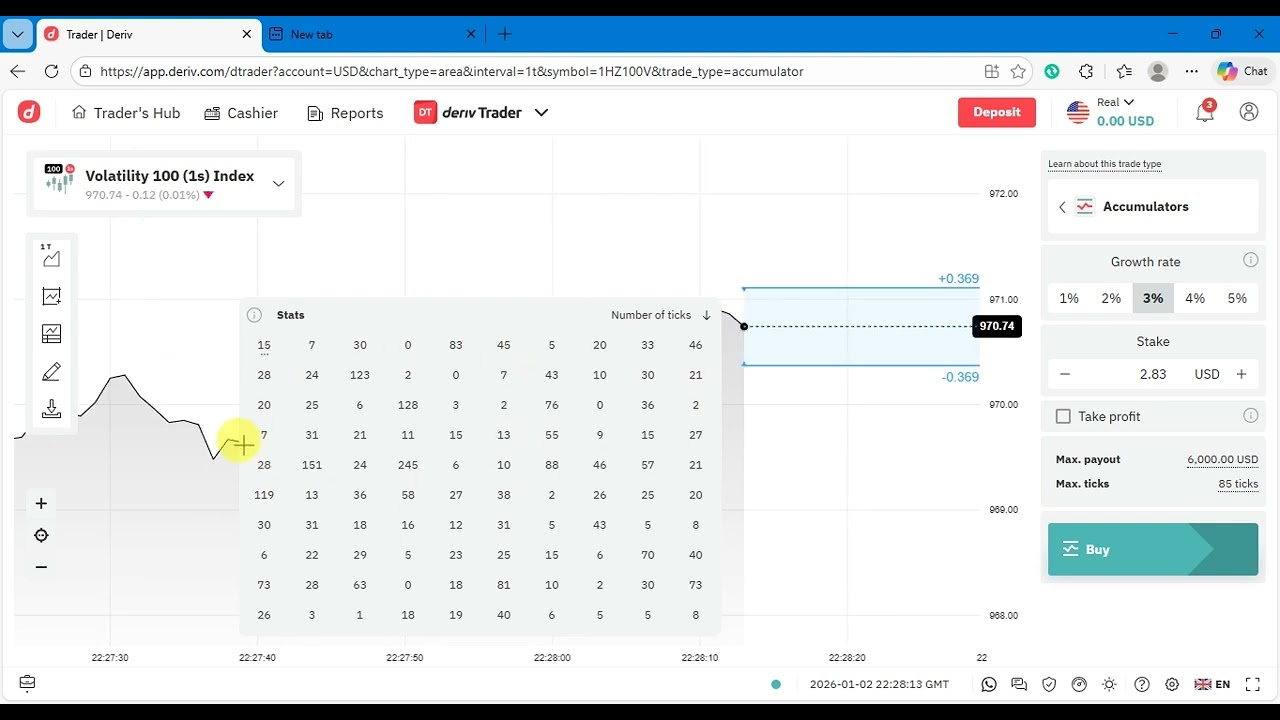Enter fullscreen mode icon
This screenshot has height=720, width=1280.
(1252, 684)
